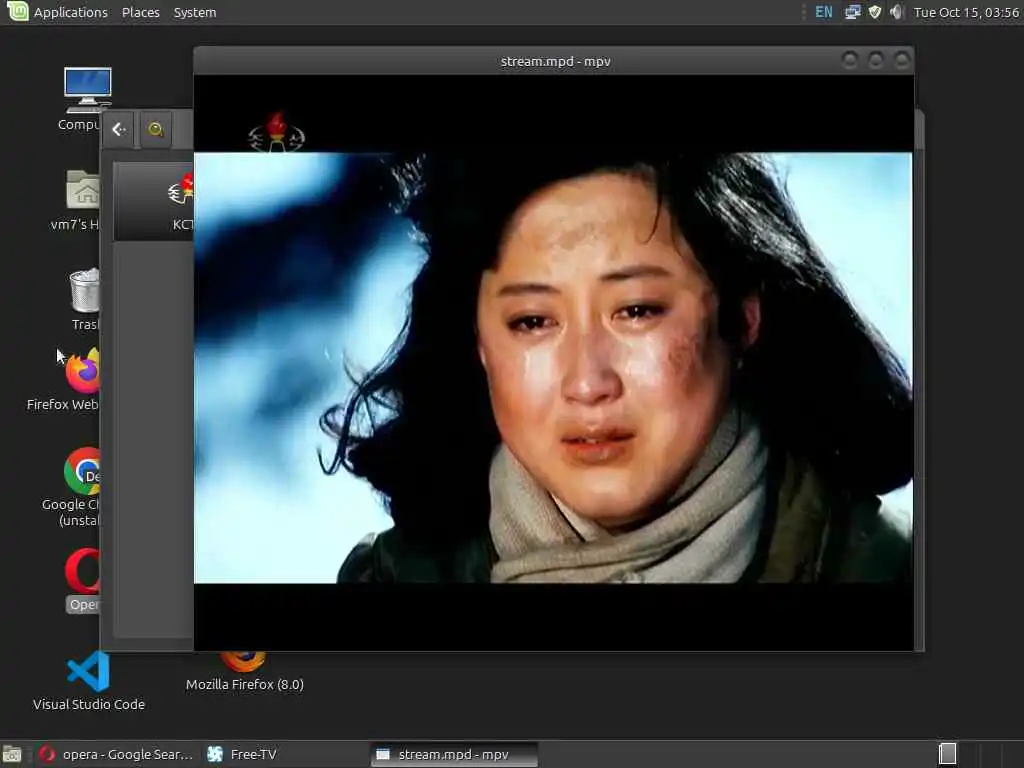
Task: Click the stream.mpd - mpv title bar
Action: tap(555, 61)
